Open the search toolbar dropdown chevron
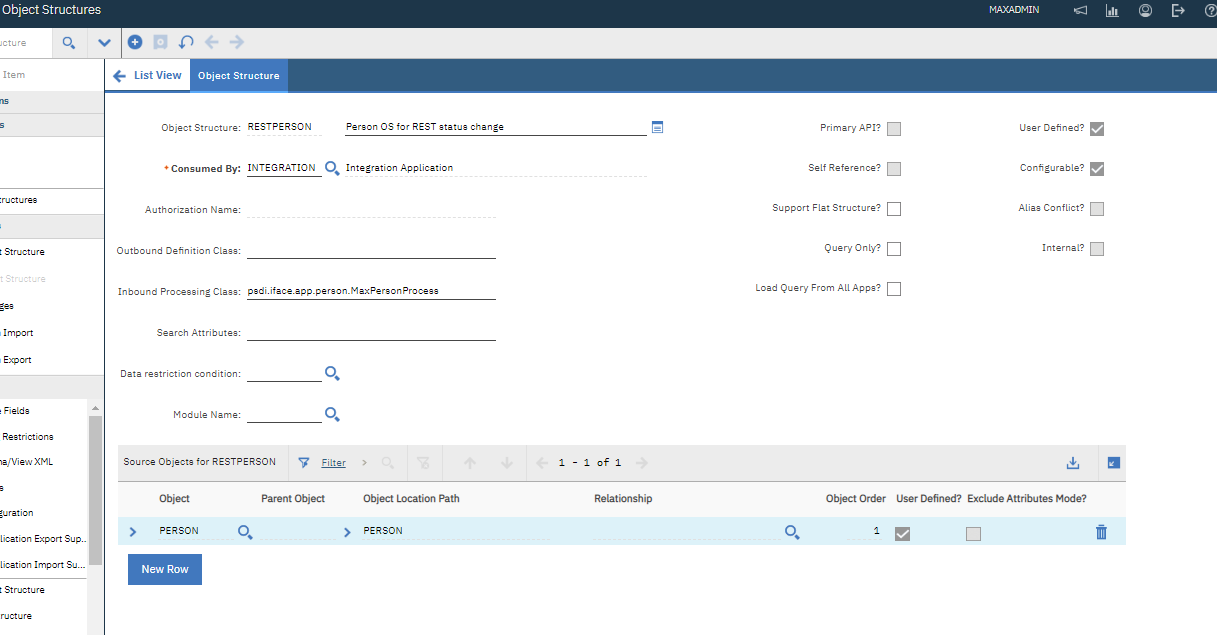Image resolution: width=1217 pixels, height=635 pixels. coord(104,42)
